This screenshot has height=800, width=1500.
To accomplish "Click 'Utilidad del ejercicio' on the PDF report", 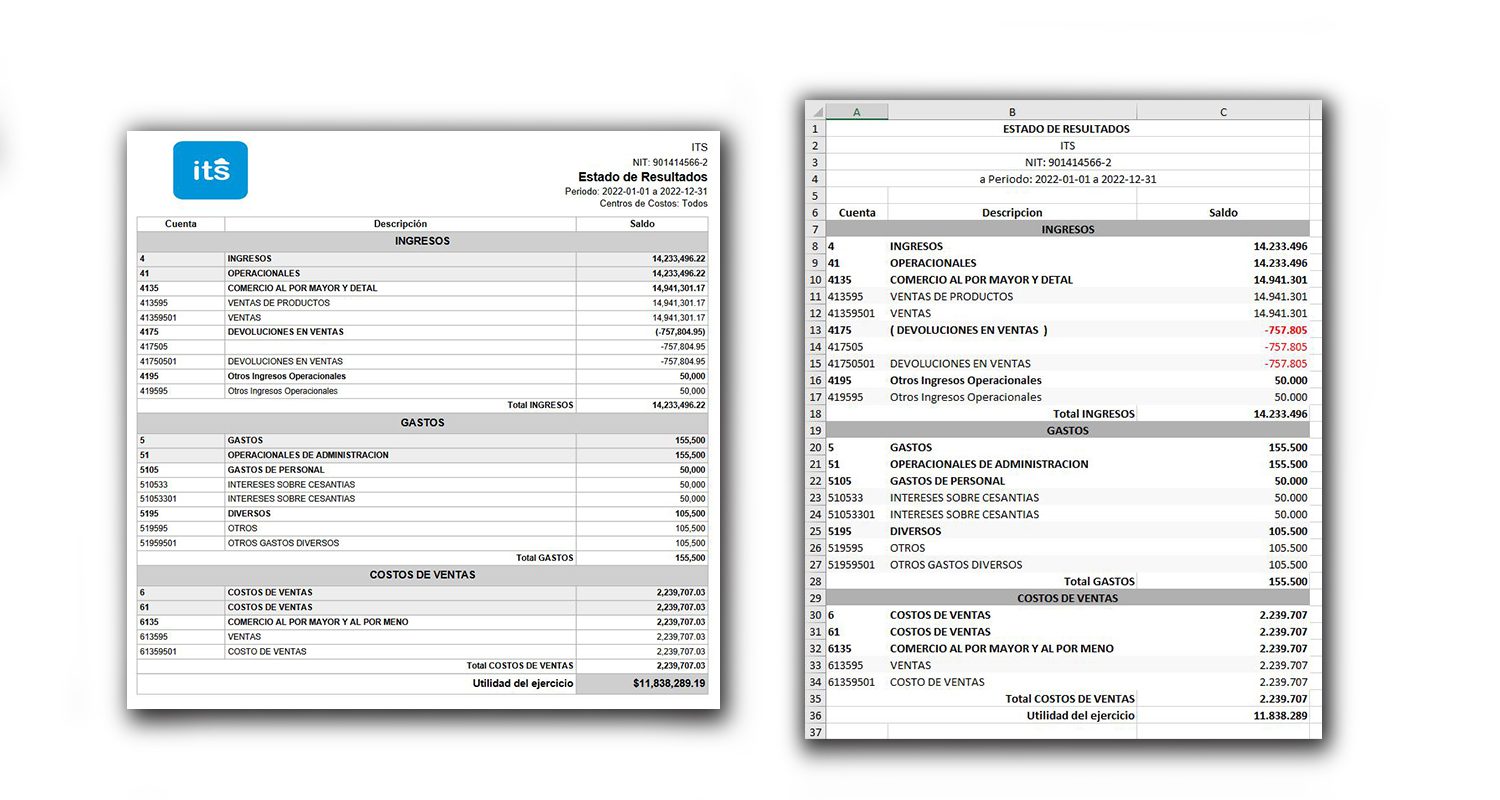I will tap(523, 684).
